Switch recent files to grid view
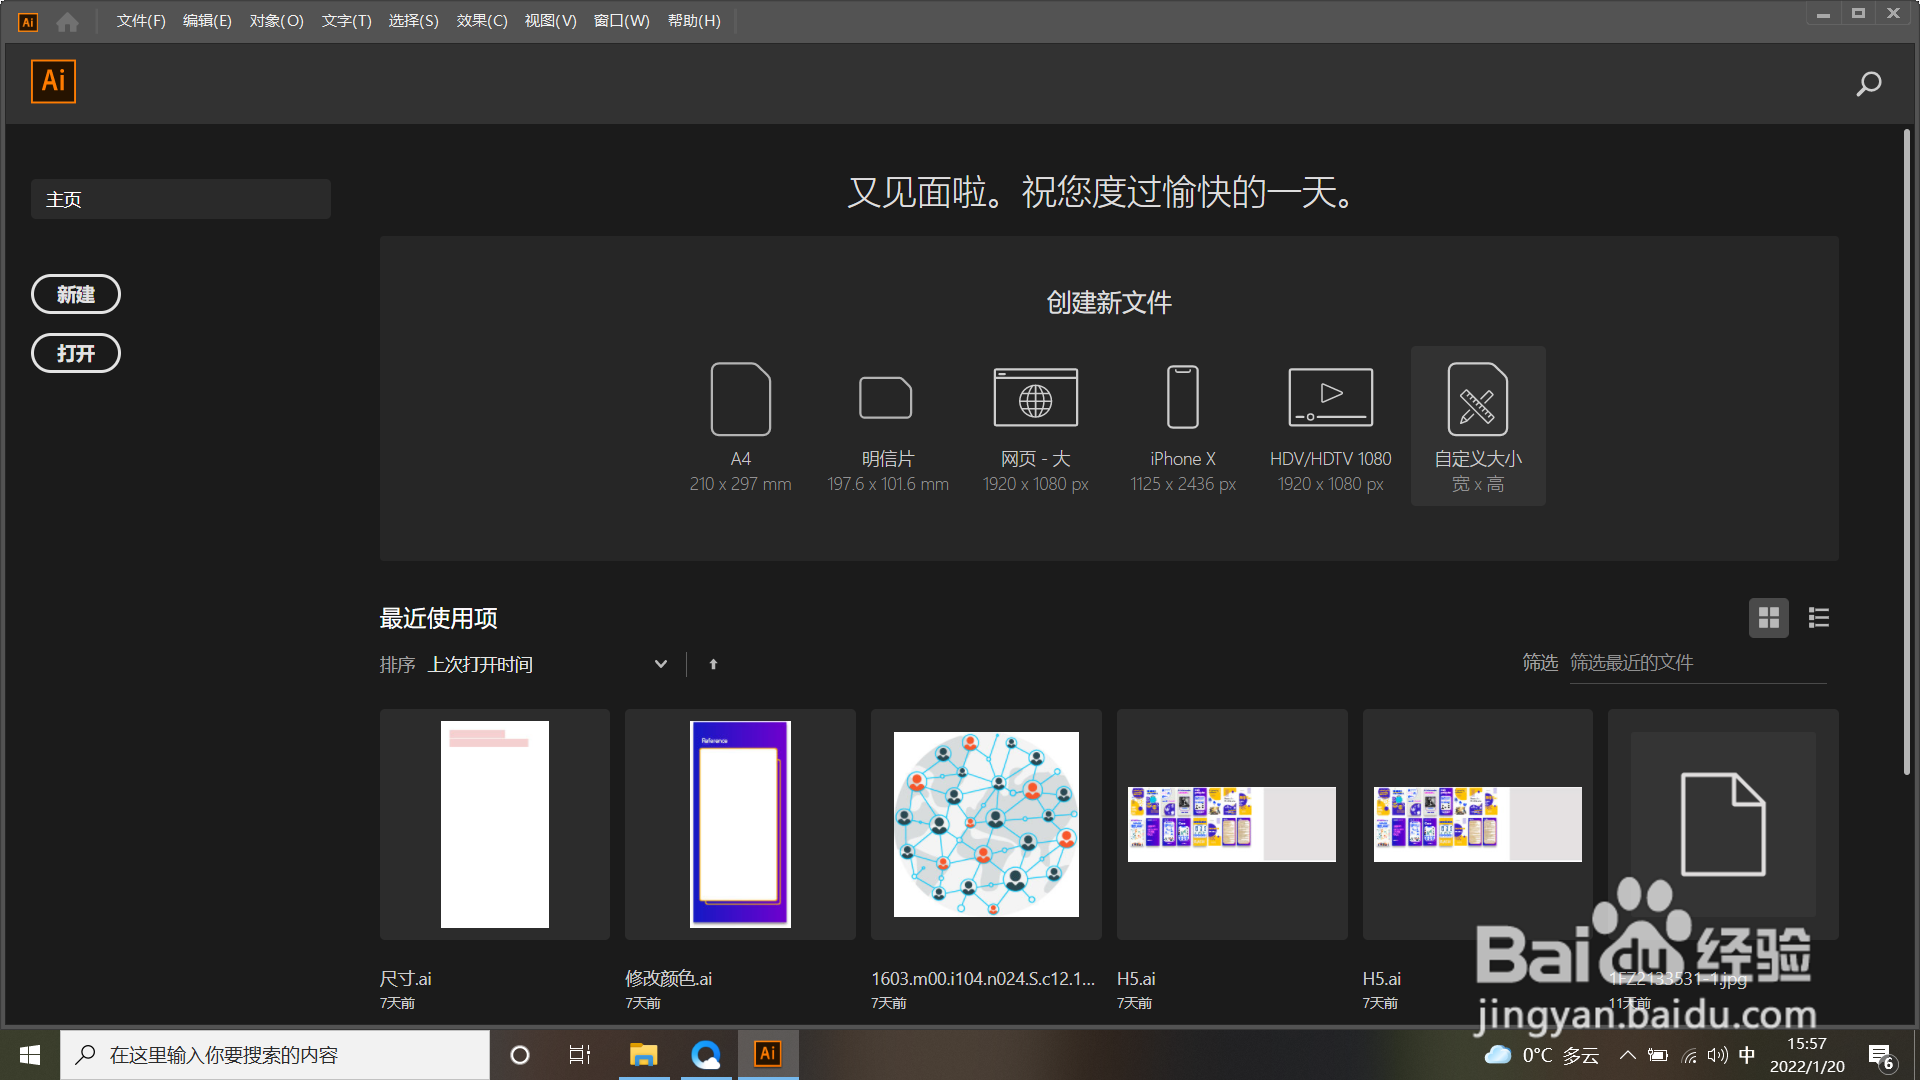 click(x=1768, y=618)
